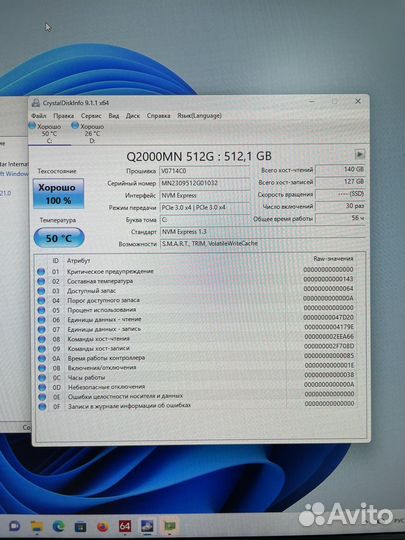Open File Explorer from the taskbar

(37, 526)
